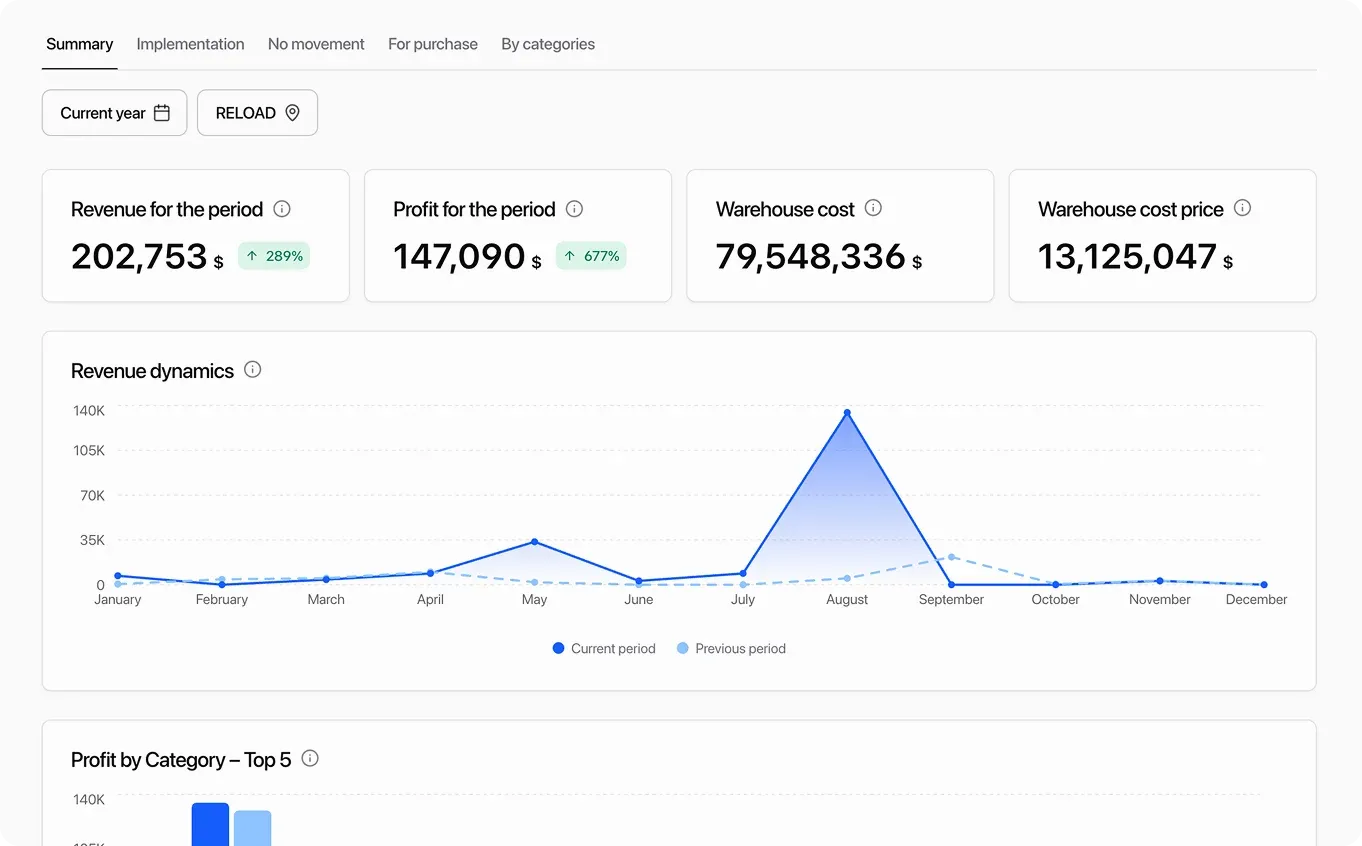Toggle Current period series in chart legend
Screen dimensions: 1362x846
[x=604, y=648]
